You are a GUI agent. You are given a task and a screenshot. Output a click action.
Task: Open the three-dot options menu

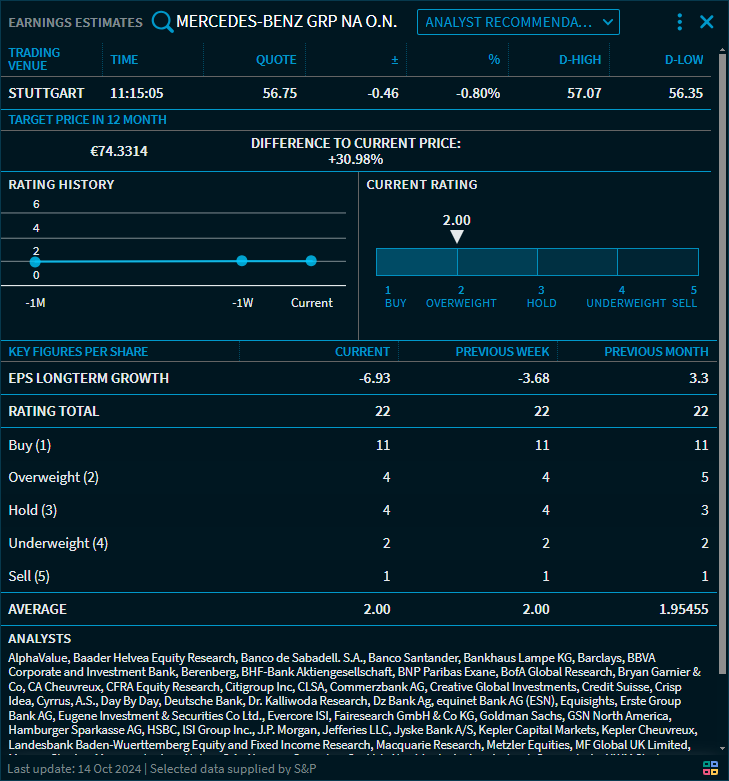pyautogui.click(x=680, y=22)
